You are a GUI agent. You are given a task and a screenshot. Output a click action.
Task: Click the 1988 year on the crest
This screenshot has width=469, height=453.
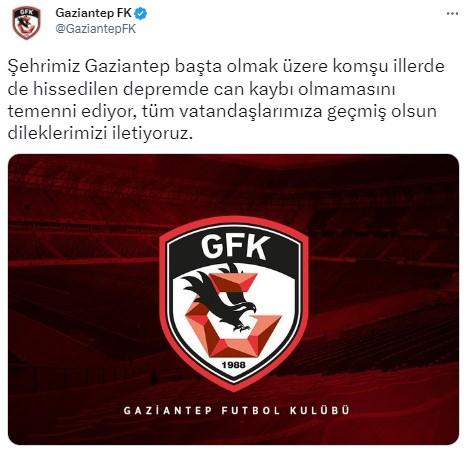point(234,365)
